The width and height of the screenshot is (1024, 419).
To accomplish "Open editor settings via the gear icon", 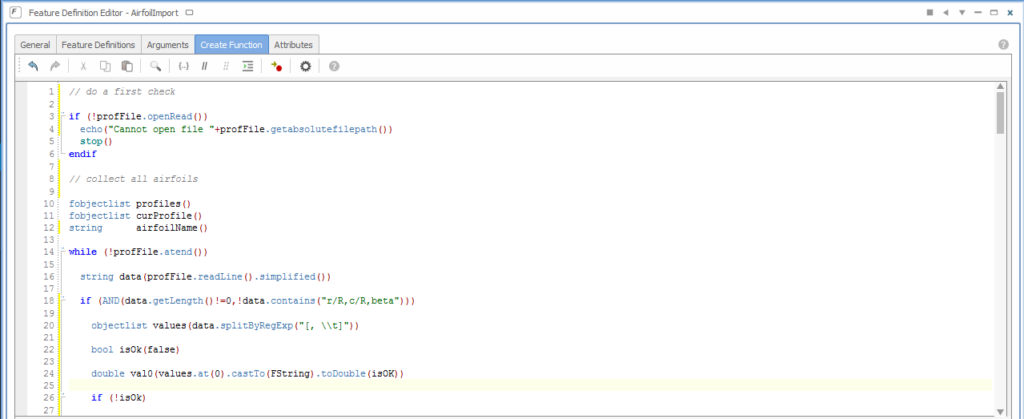I will 306,66.
